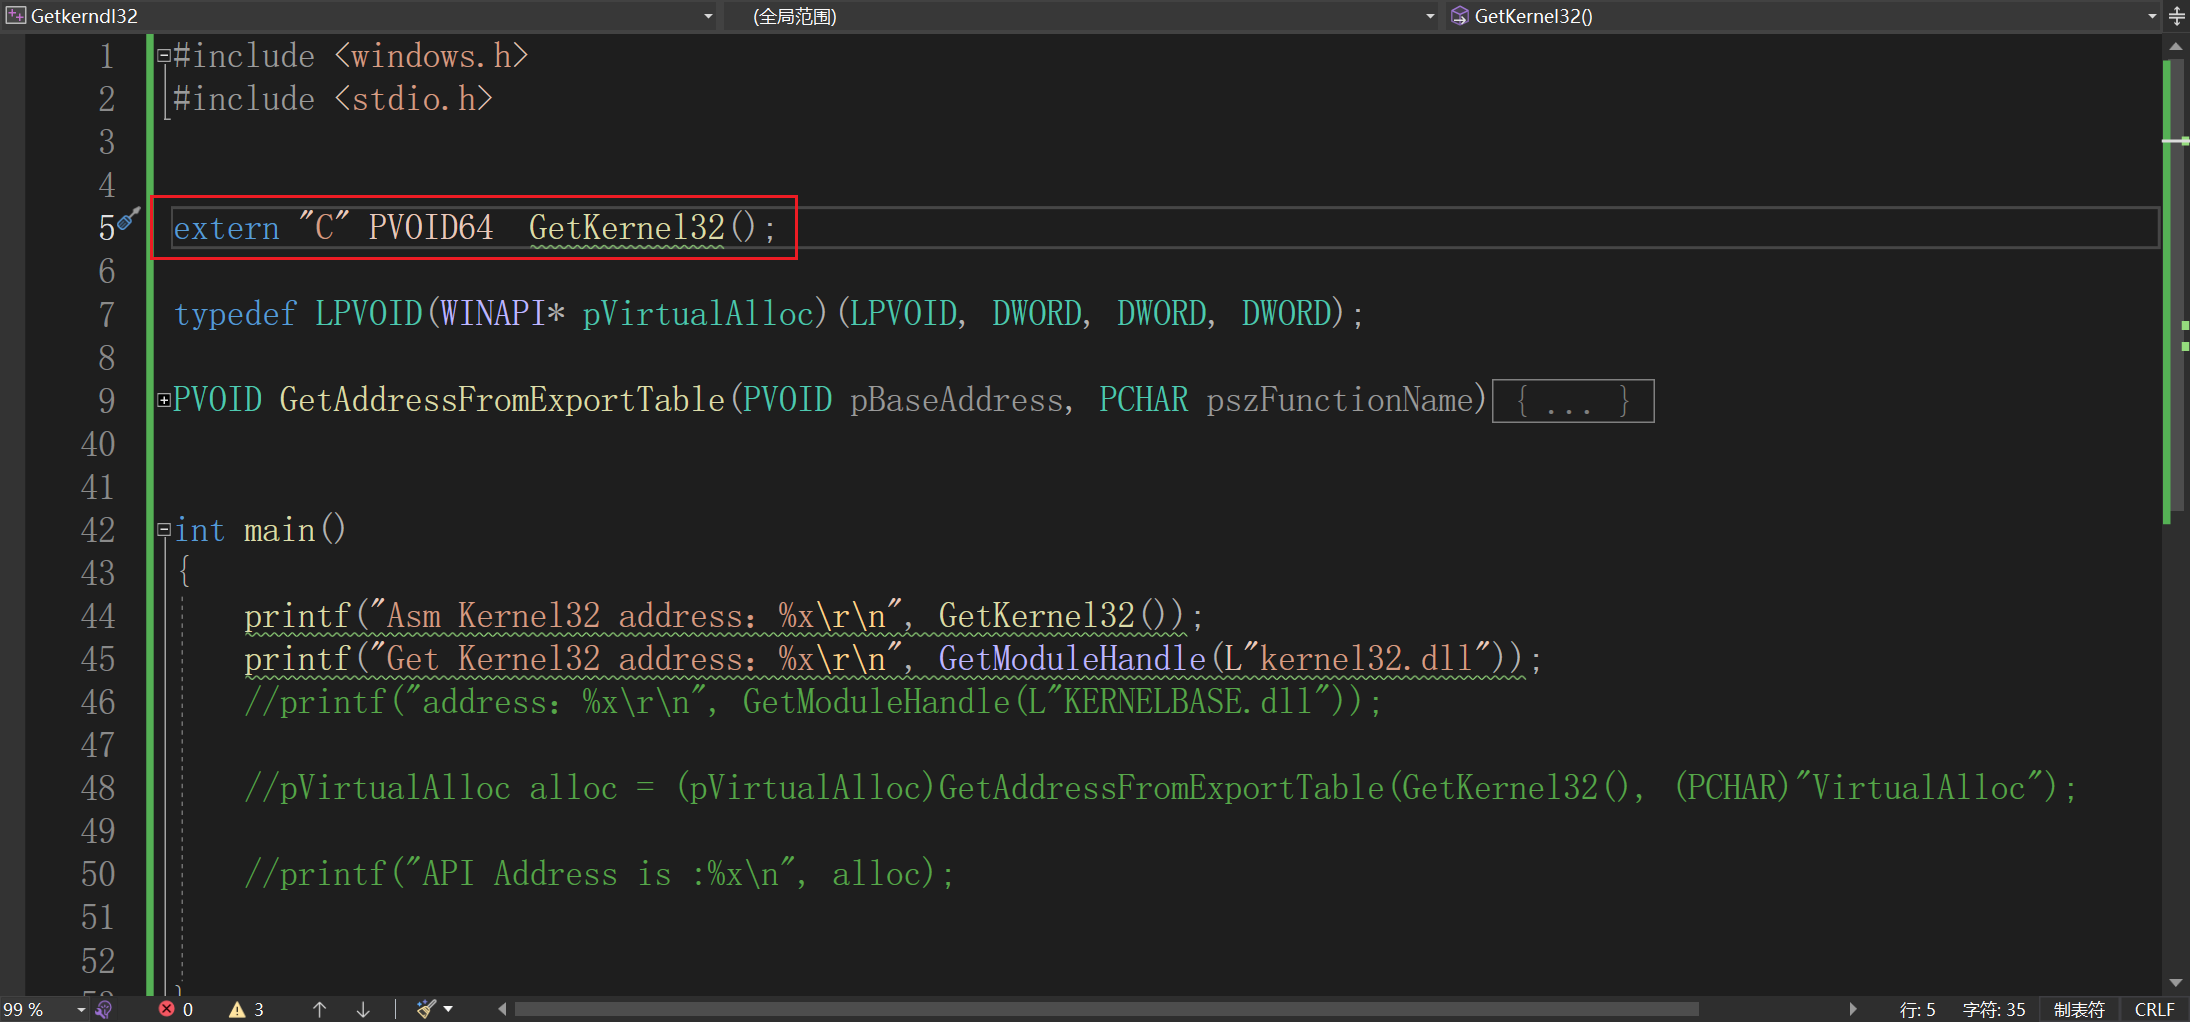This screenshot has height=1022, width=2190.
Task: Click the split editor window icon
Action: [x=2177, y=16]
